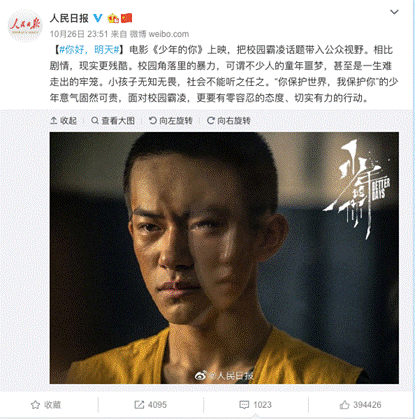Open the 人民日报 account name link
The height and width of the screenshot is (419, 415).
[x=69, y=18]
